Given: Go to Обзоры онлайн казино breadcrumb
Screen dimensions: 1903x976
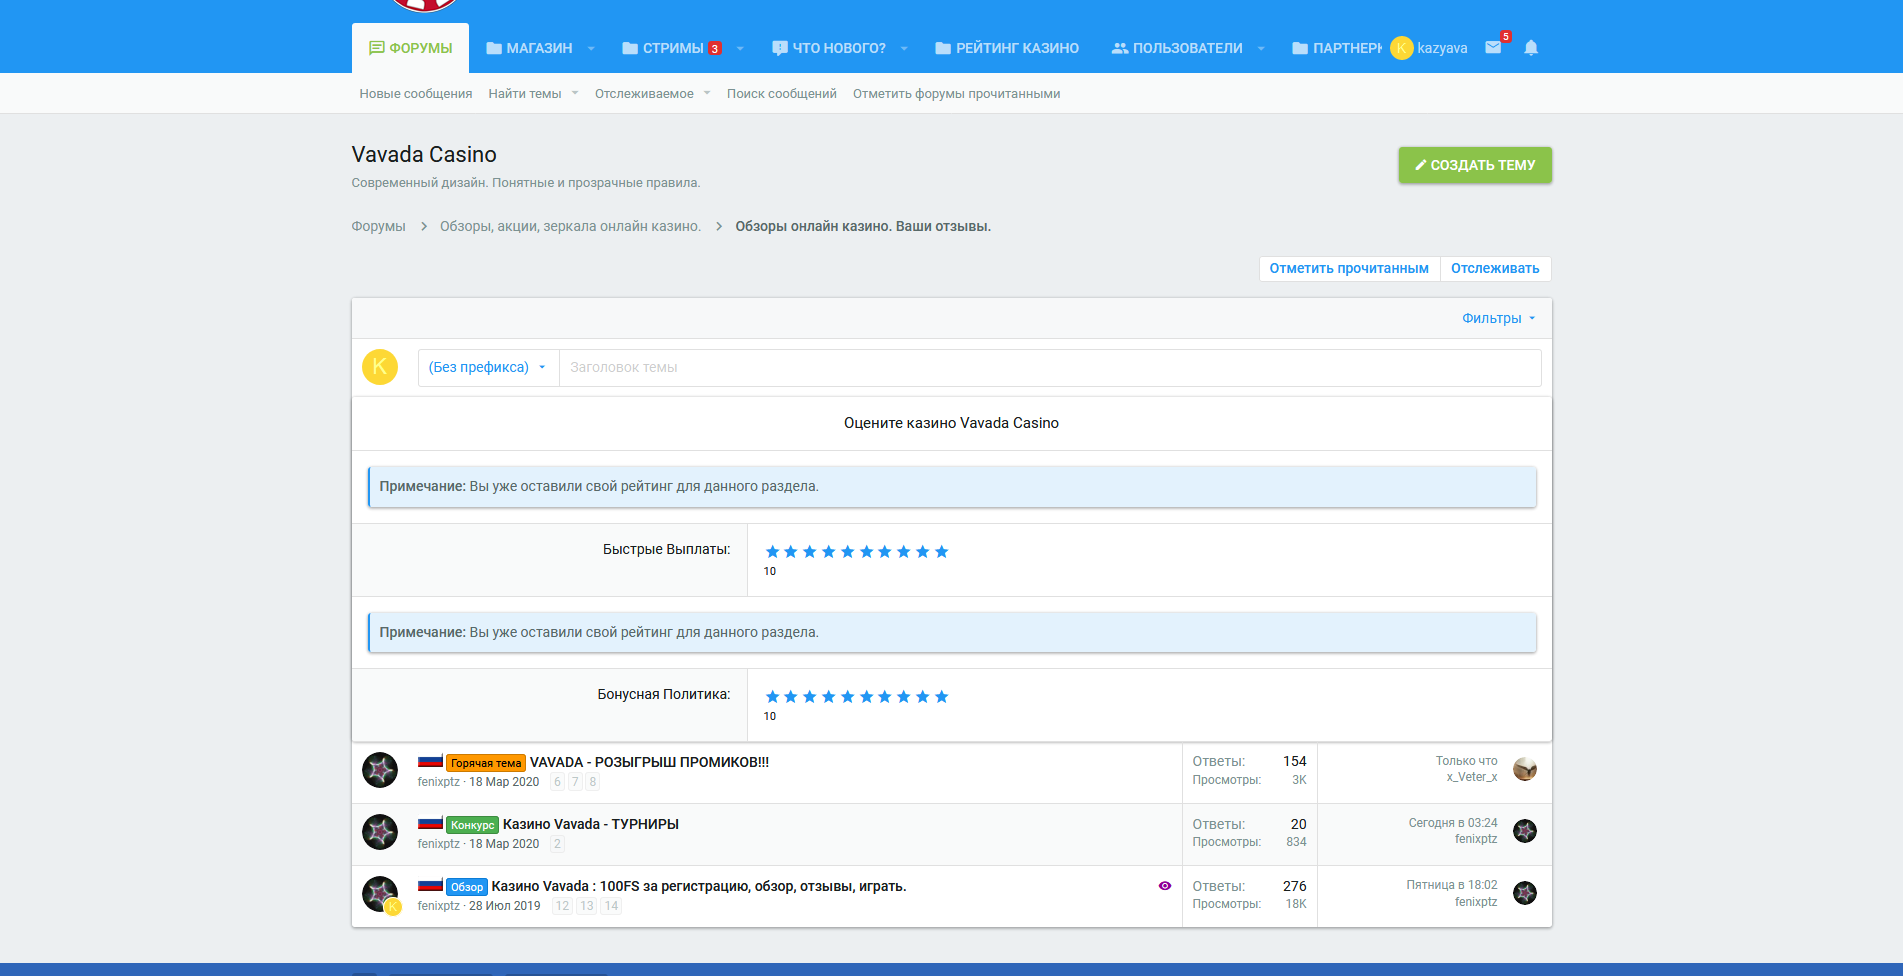Looking at the screenshot, I should click(x=863, y=226).
